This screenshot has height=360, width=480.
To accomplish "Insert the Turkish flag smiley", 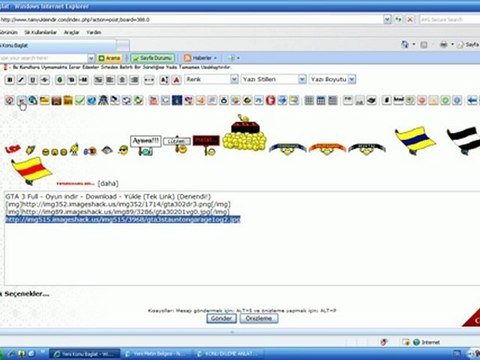I will coord(13,149).
